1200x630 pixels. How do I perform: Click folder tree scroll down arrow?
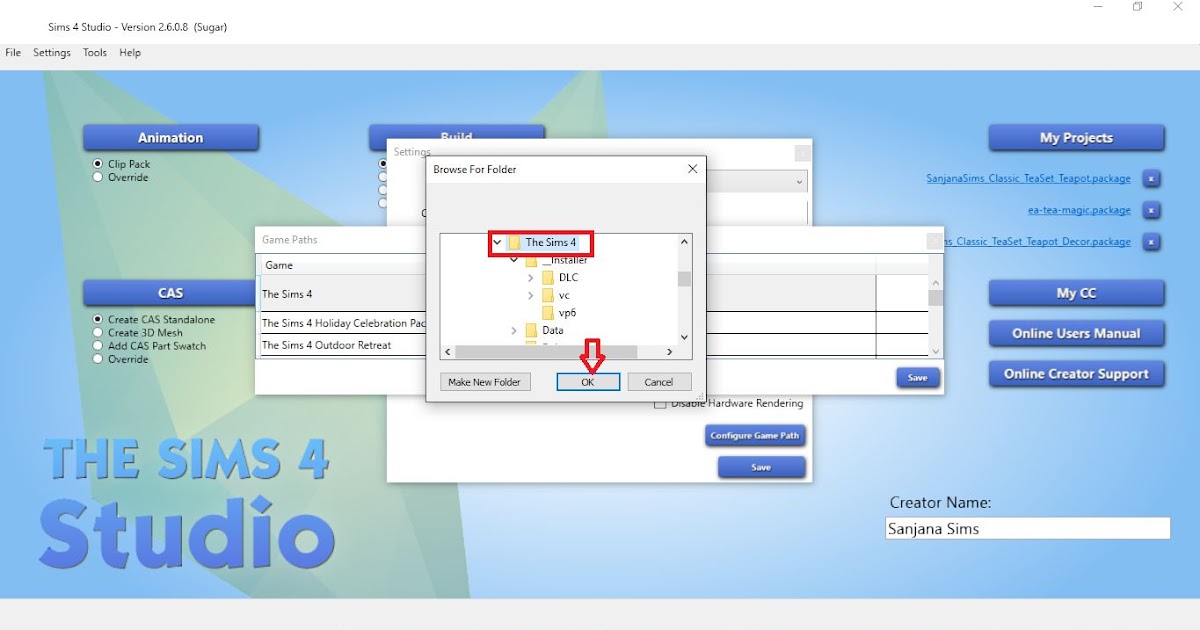click(x=684, y=338)
